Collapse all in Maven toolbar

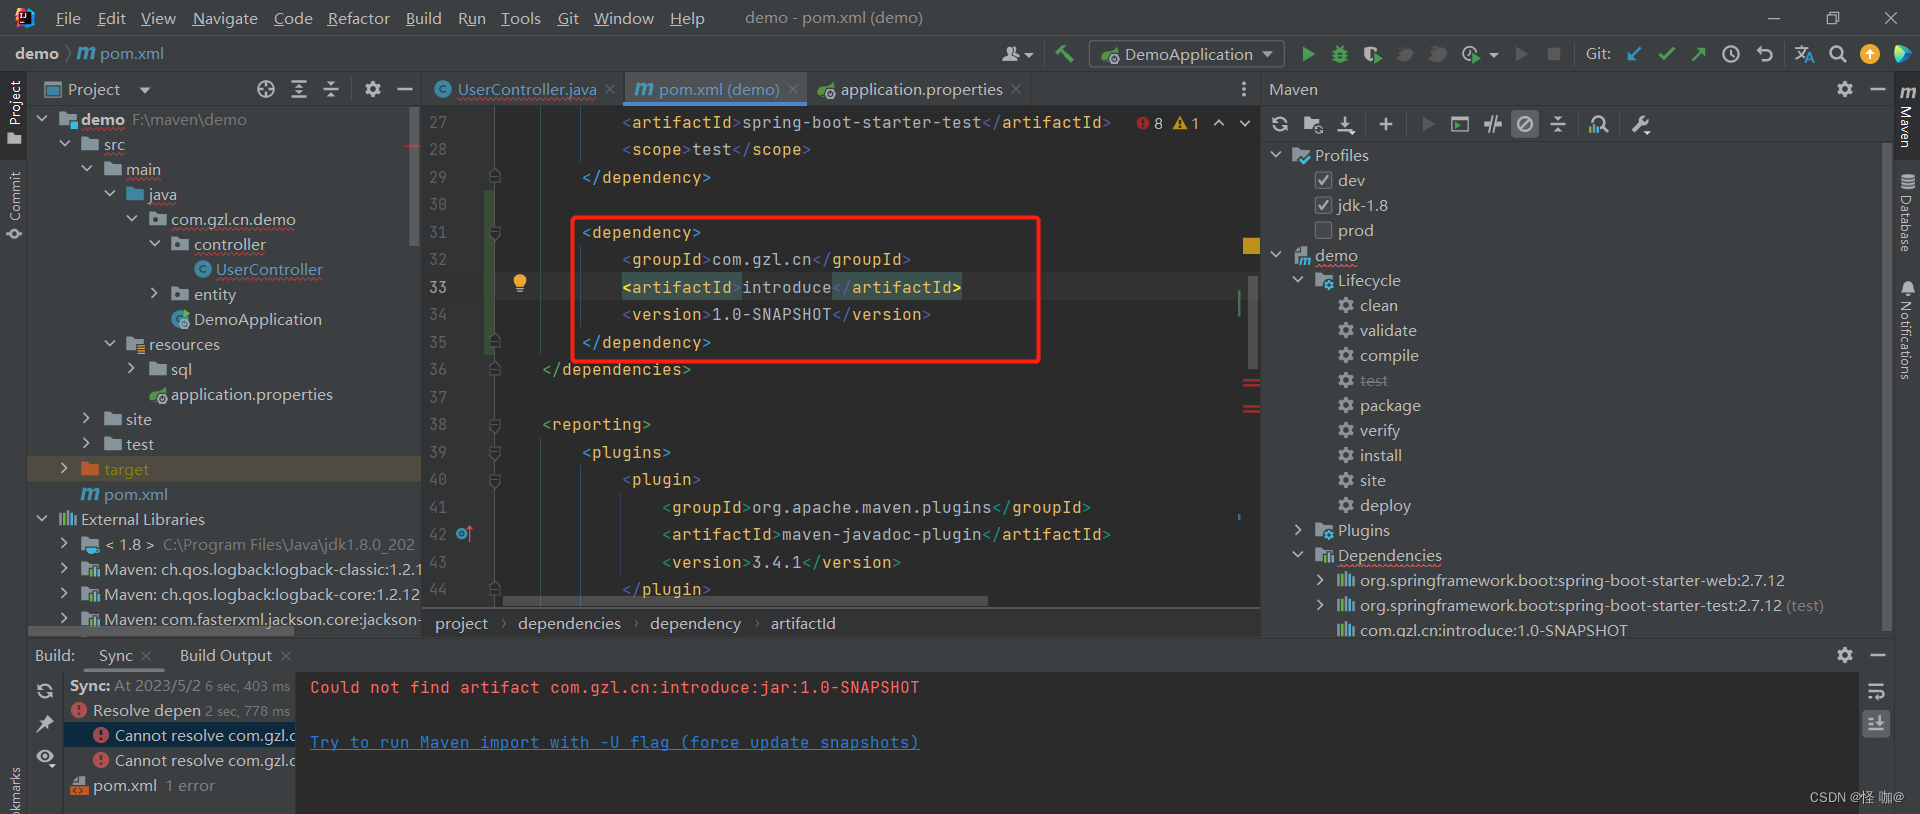tap(1558, 124)
